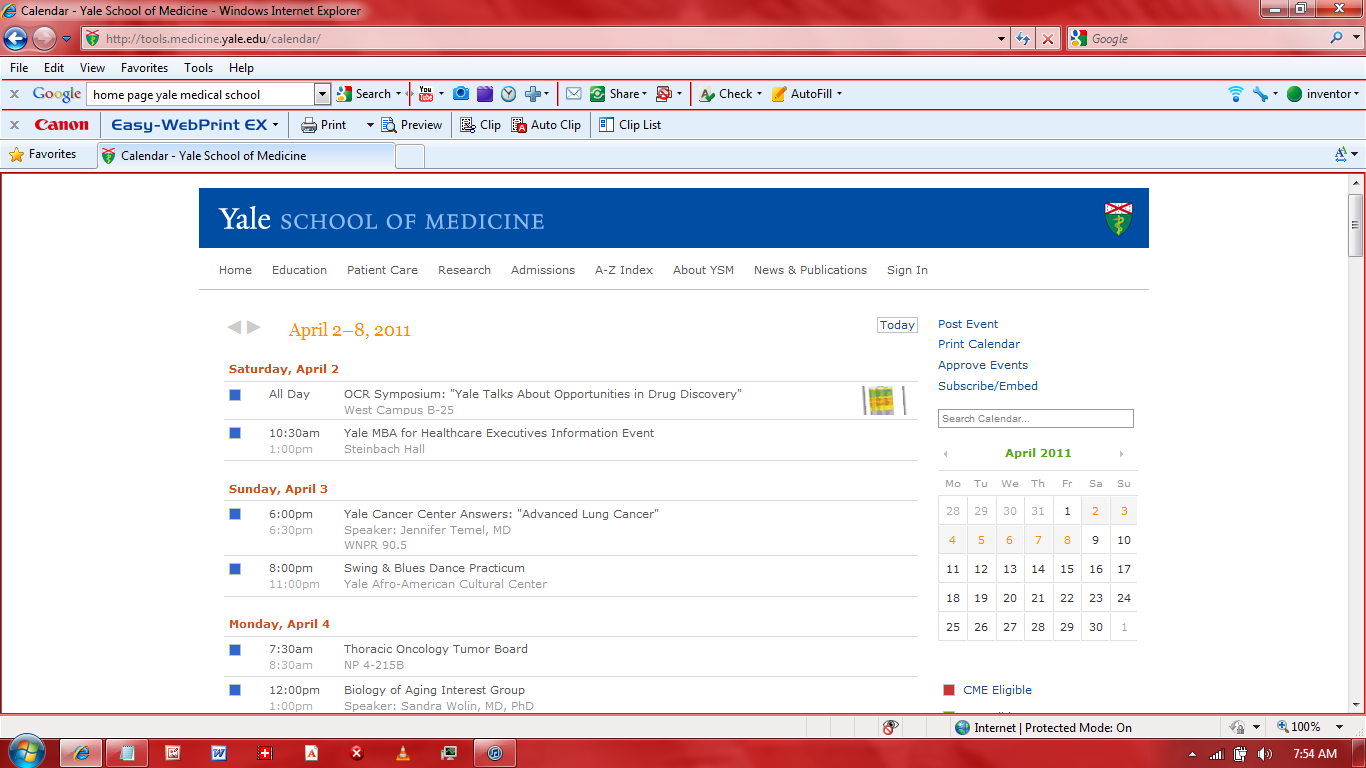
Task: Open the Google toolbar search box dropdown
Action: pos(322,94)
